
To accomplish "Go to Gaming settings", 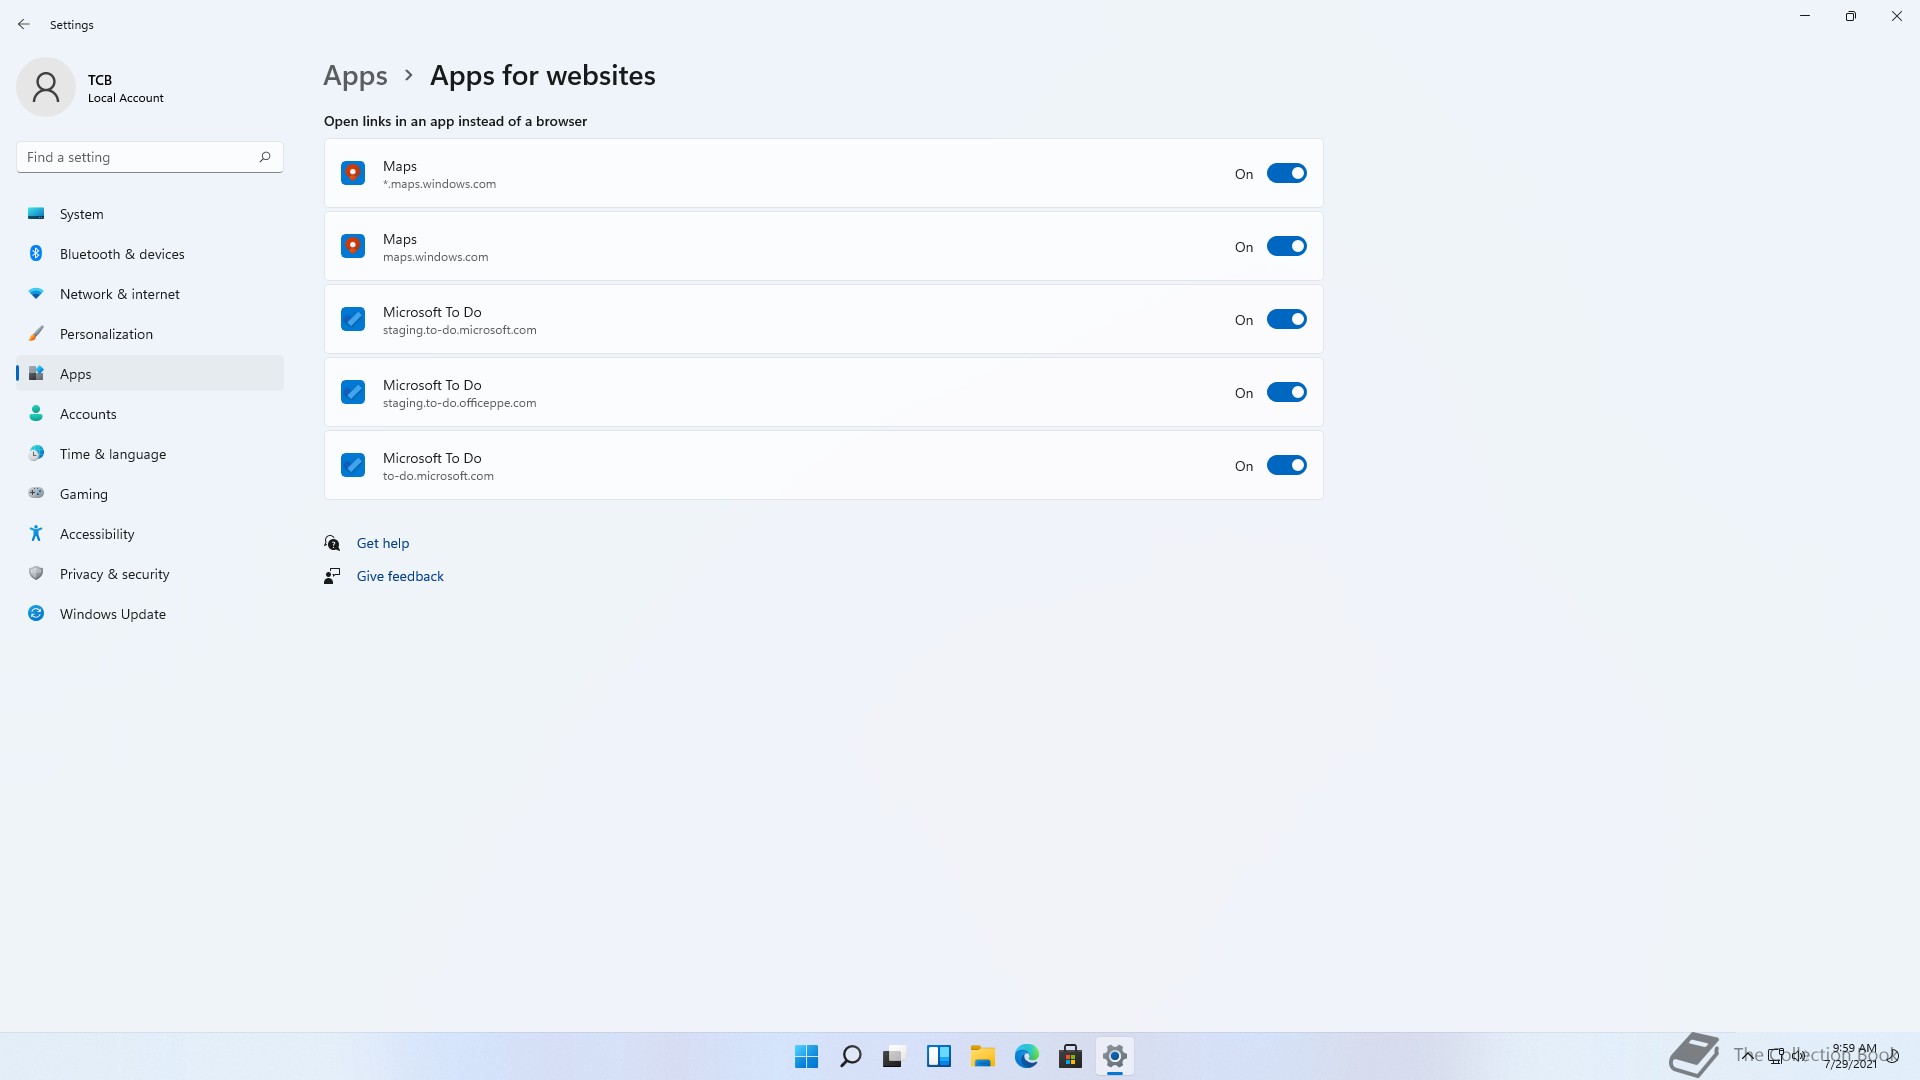I will 150,494.
